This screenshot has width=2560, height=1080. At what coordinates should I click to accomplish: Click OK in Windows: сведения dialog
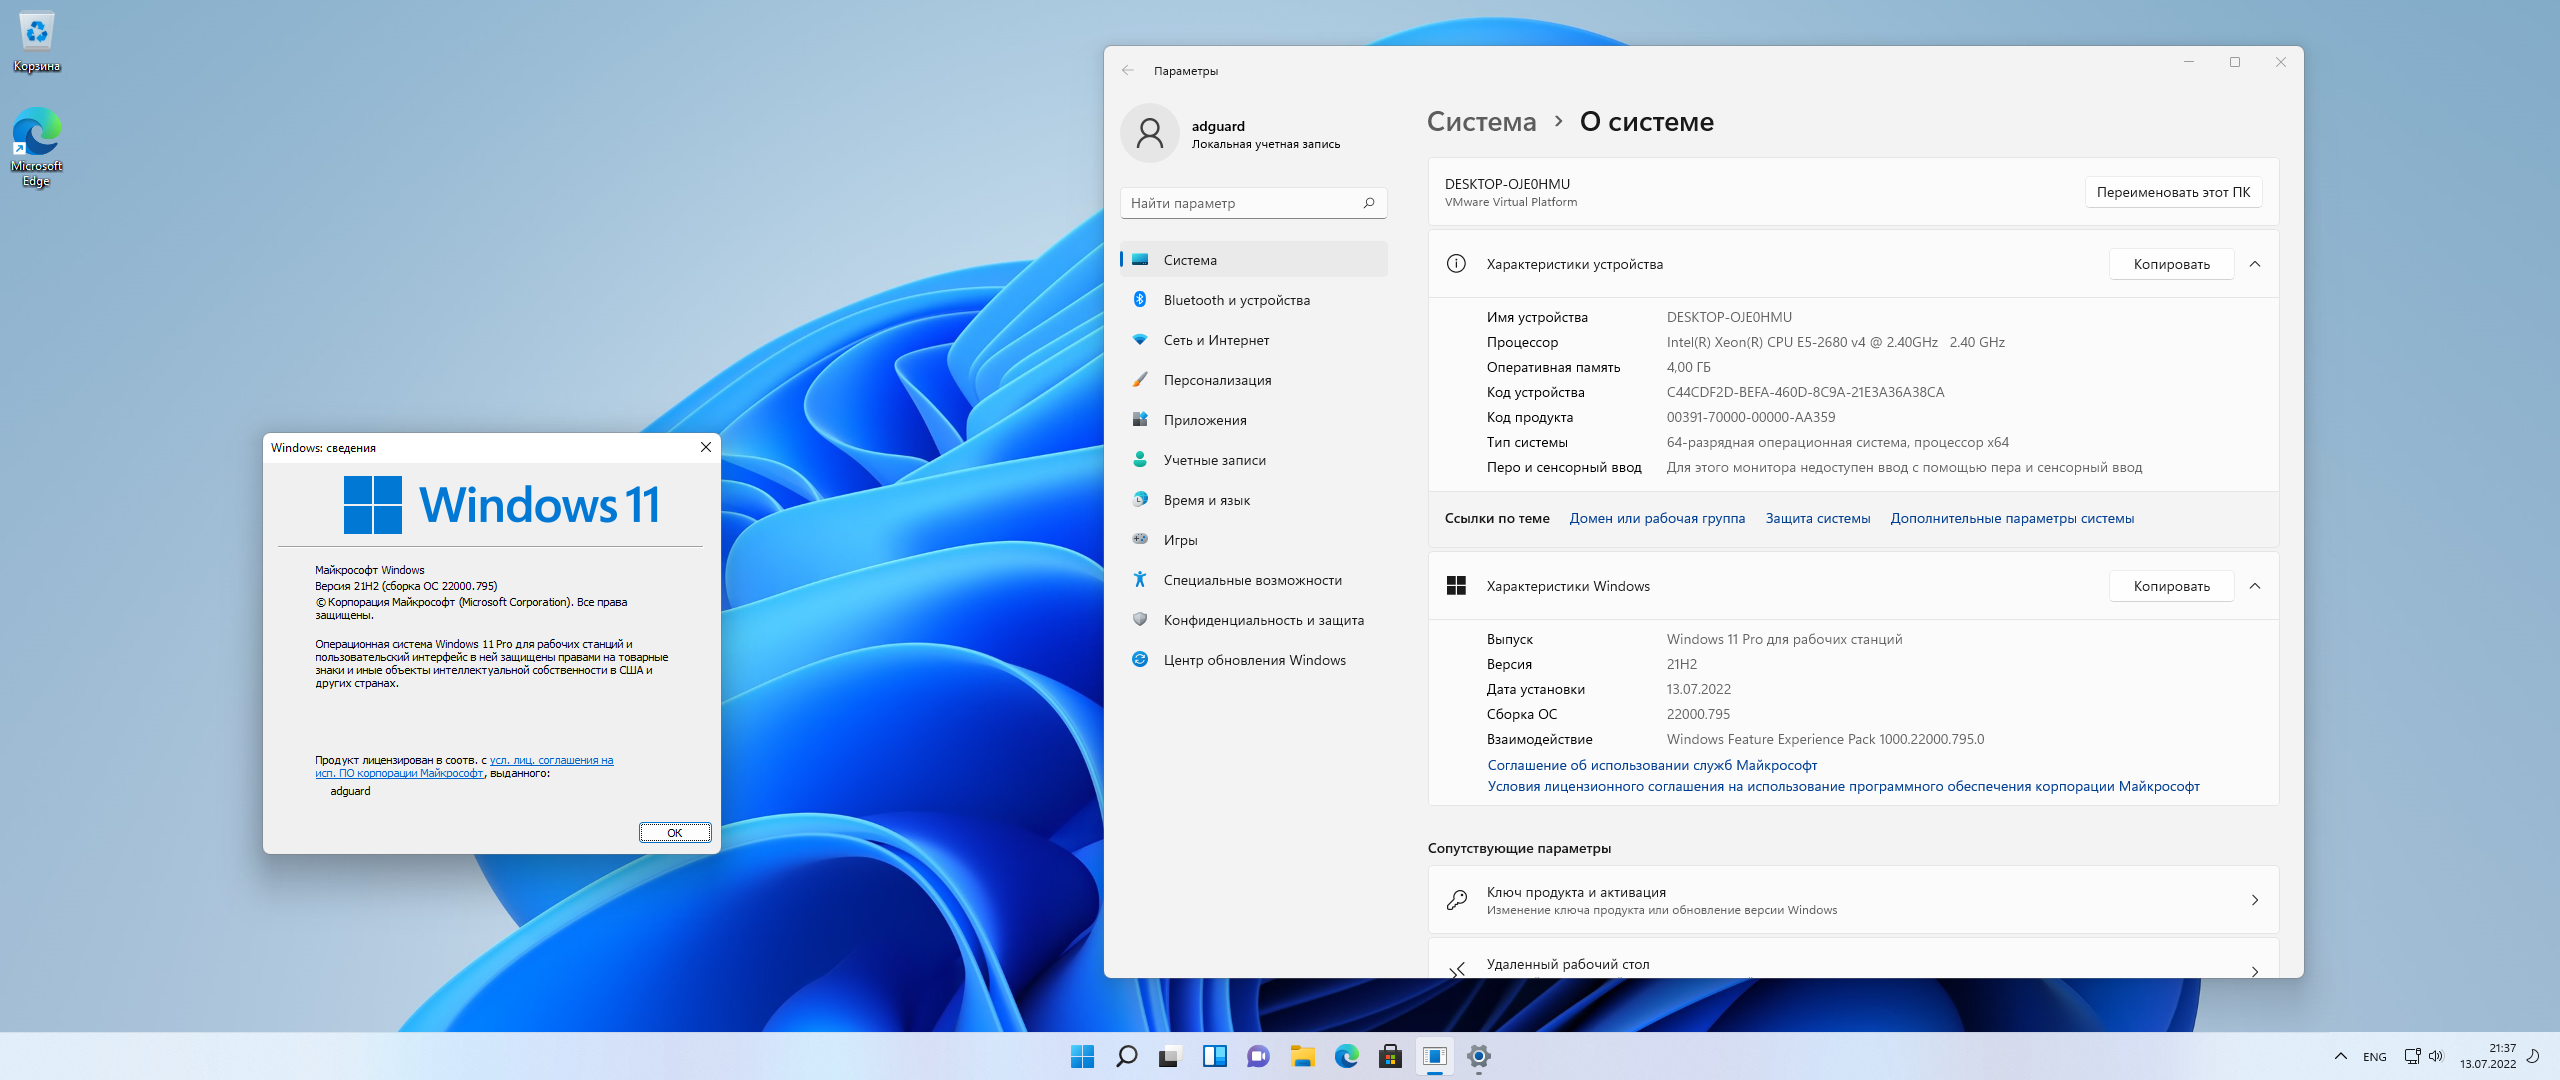click(x=675, y=832)
